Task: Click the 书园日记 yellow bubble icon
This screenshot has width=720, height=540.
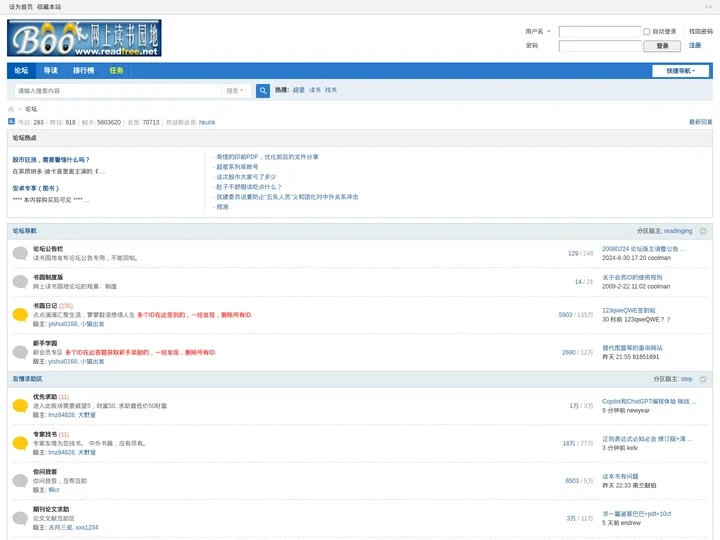Action: tap(20, 315)
